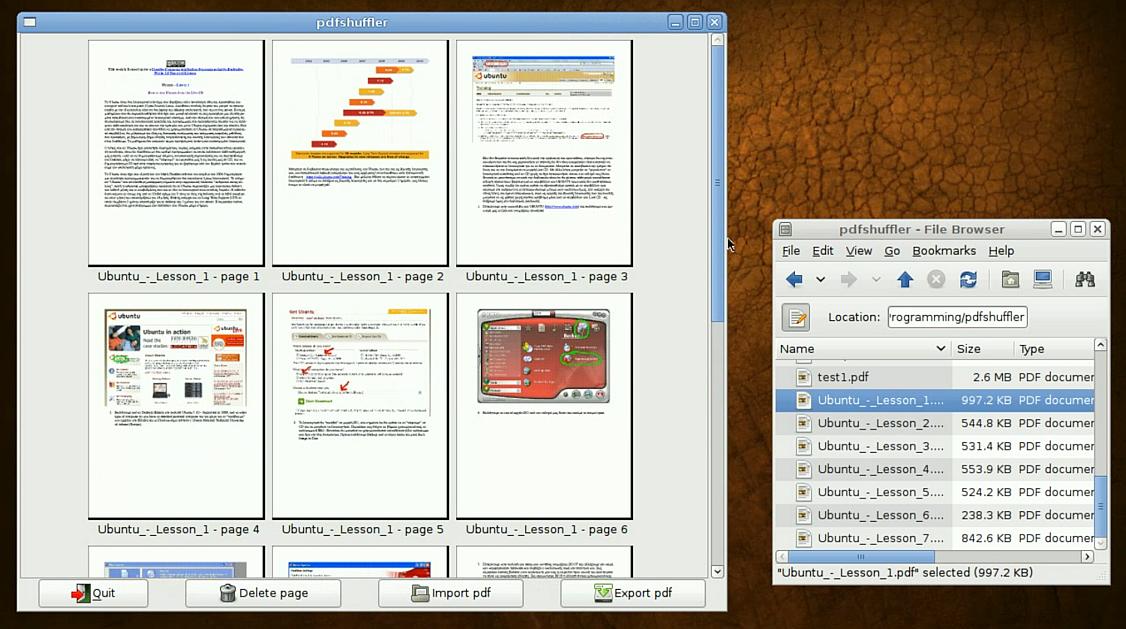1126x629 pixels.
Task: Click pdfshuffler vertical scrollbar thumb
Action: (717, 184)
